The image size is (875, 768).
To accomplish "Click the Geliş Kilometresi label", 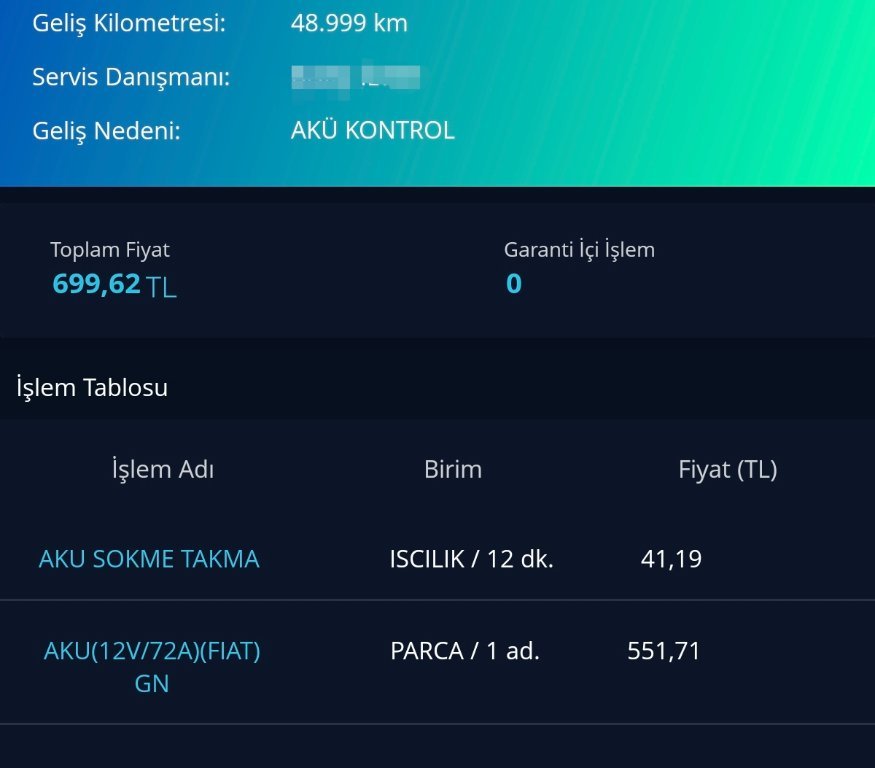I will (x=129, y=23).
